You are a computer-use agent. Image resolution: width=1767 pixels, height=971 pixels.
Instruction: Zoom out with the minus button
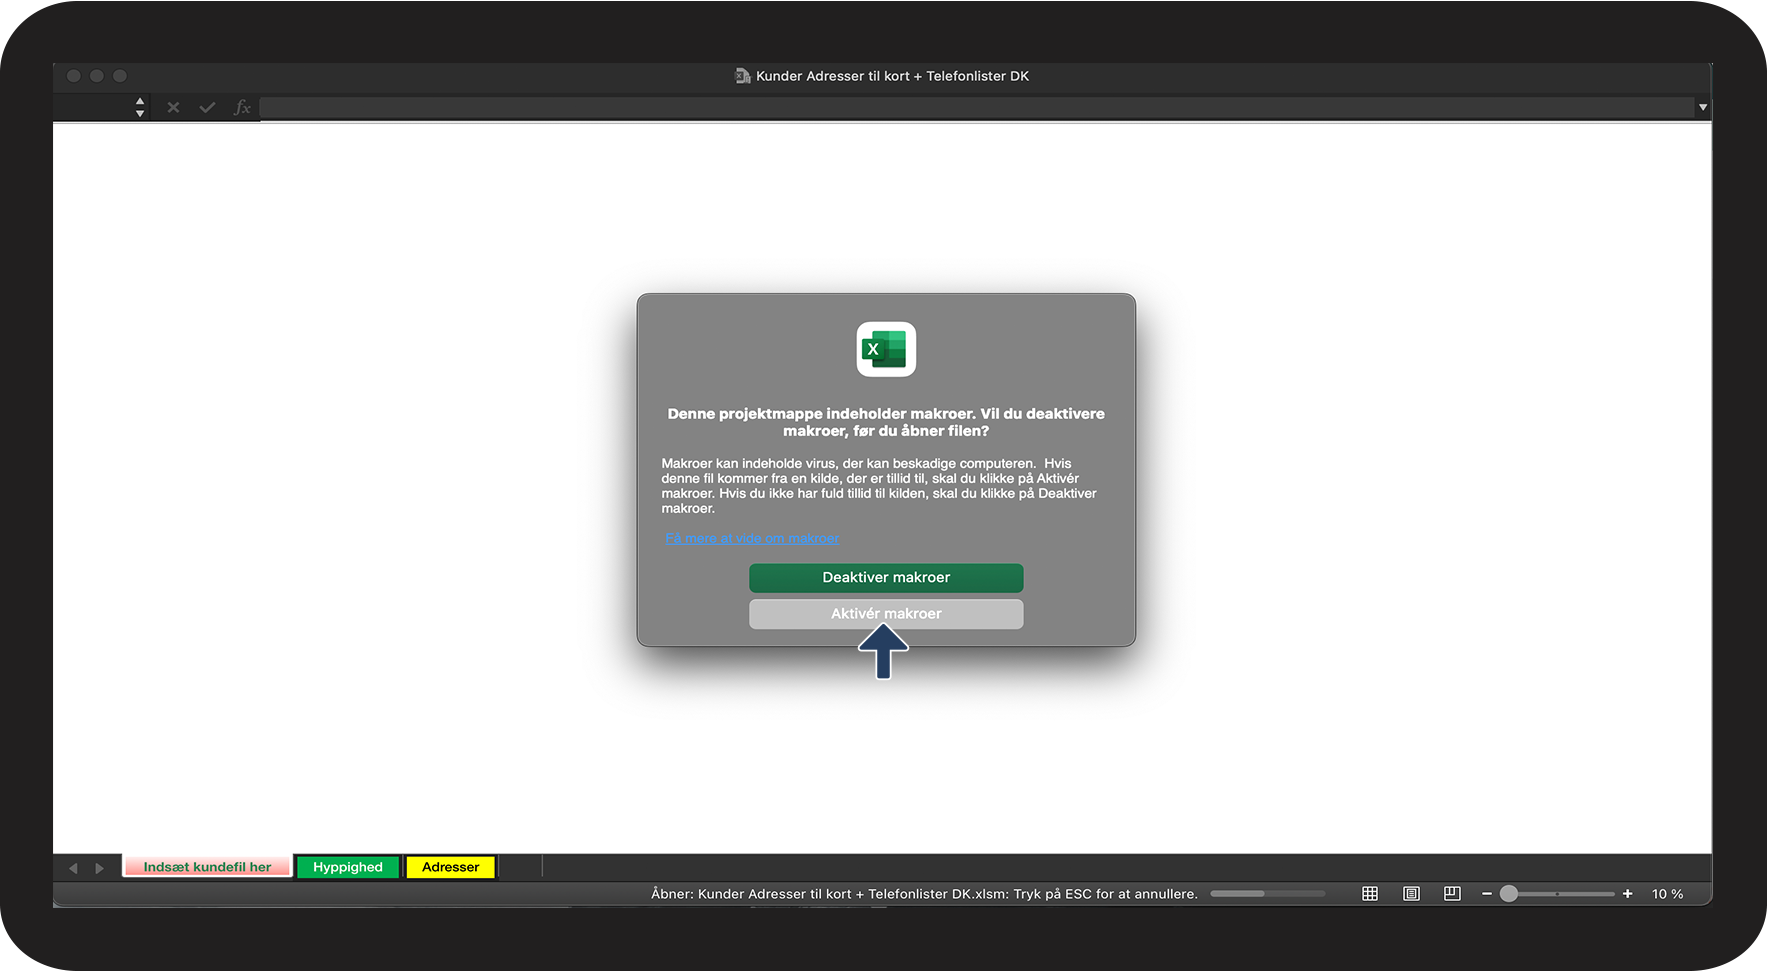pos(1487,893)
